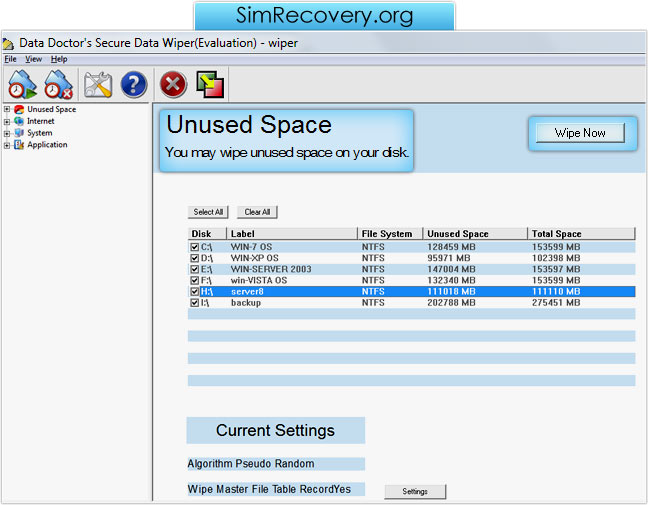
Task: Click the 202788 MB unused space value
Action: tap(451, 303)
